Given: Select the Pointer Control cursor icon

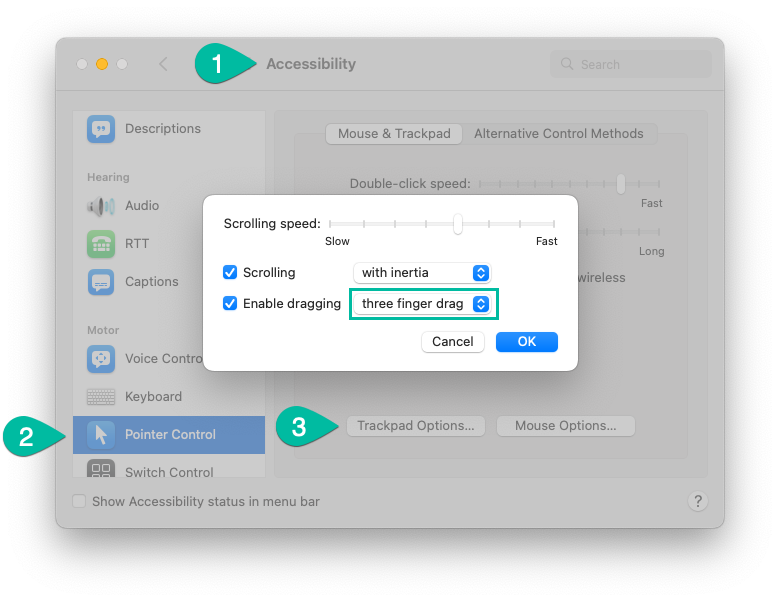Looking at the screenshot, I should click(x=101, y=435).
